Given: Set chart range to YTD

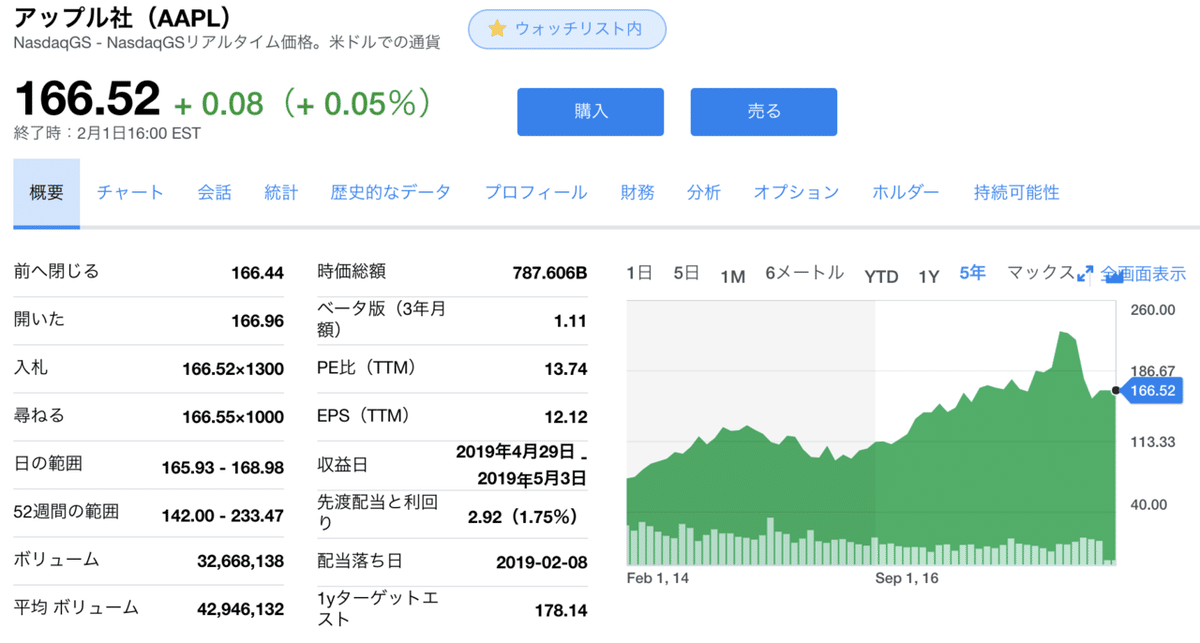Looking at the screenshot, I should pos(881,277).
